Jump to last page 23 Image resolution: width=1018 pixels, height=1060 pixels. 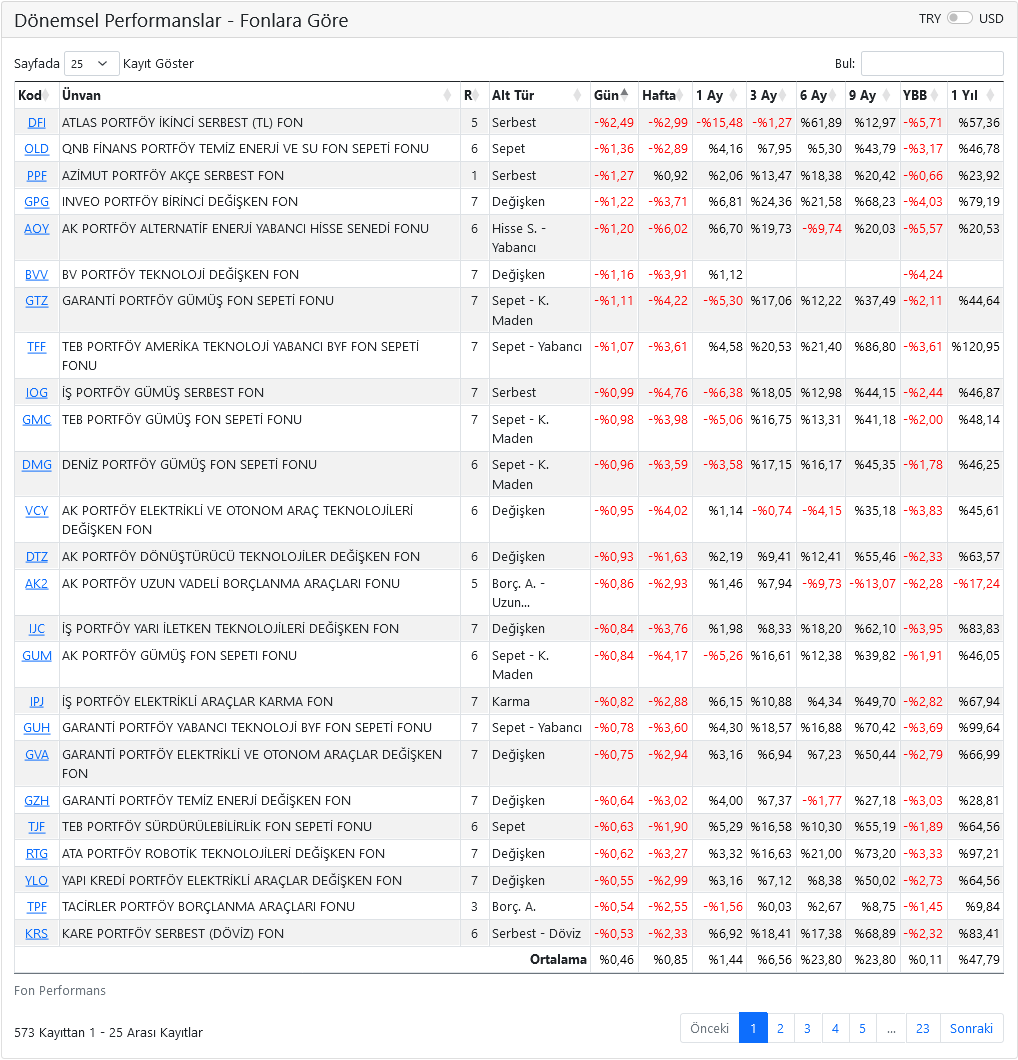tap(923, 1028)
